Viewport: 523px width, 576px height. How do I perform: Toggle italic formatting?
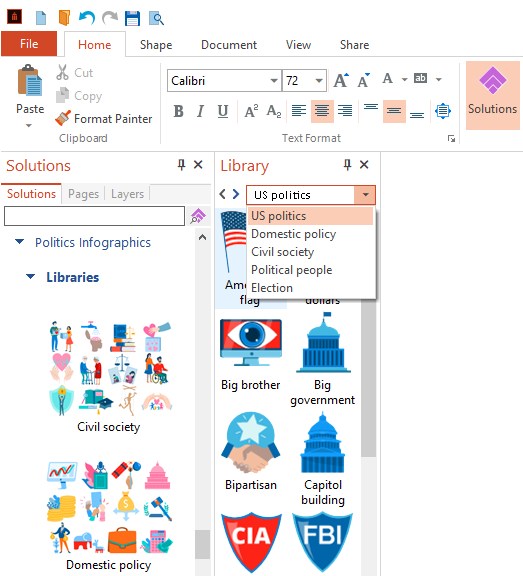200,111
